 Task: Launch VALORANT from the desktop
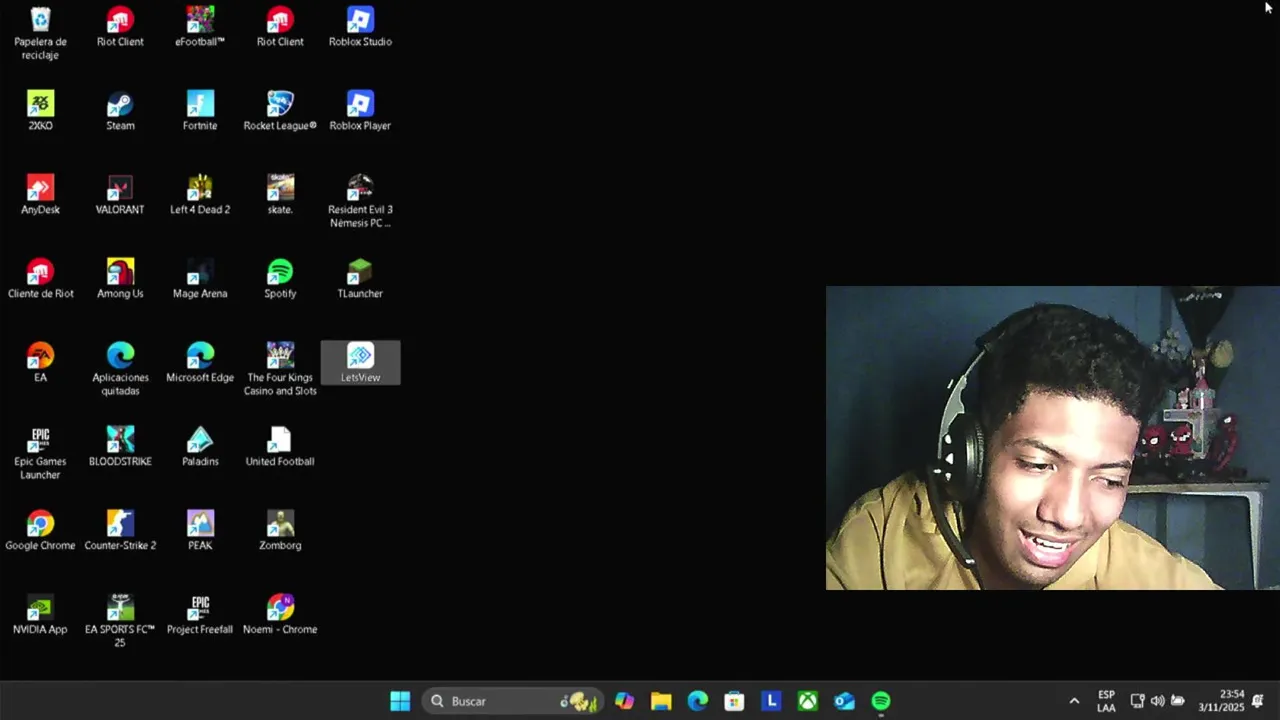120,195
